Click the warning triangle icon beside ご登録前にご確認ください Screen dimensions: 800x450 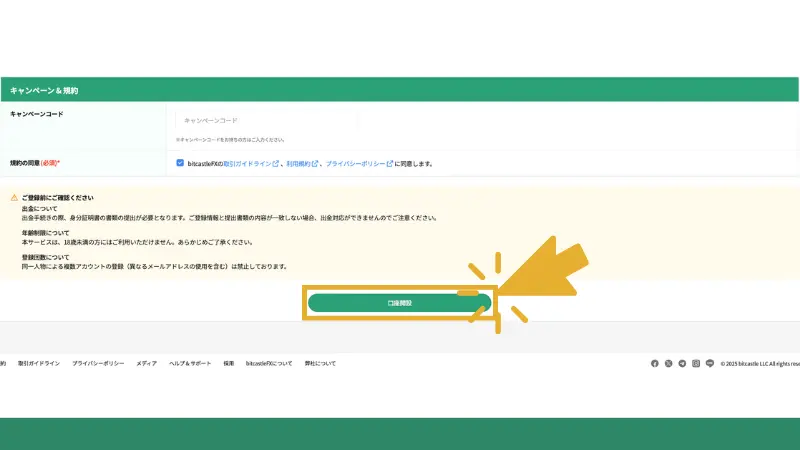coord(14,197)
